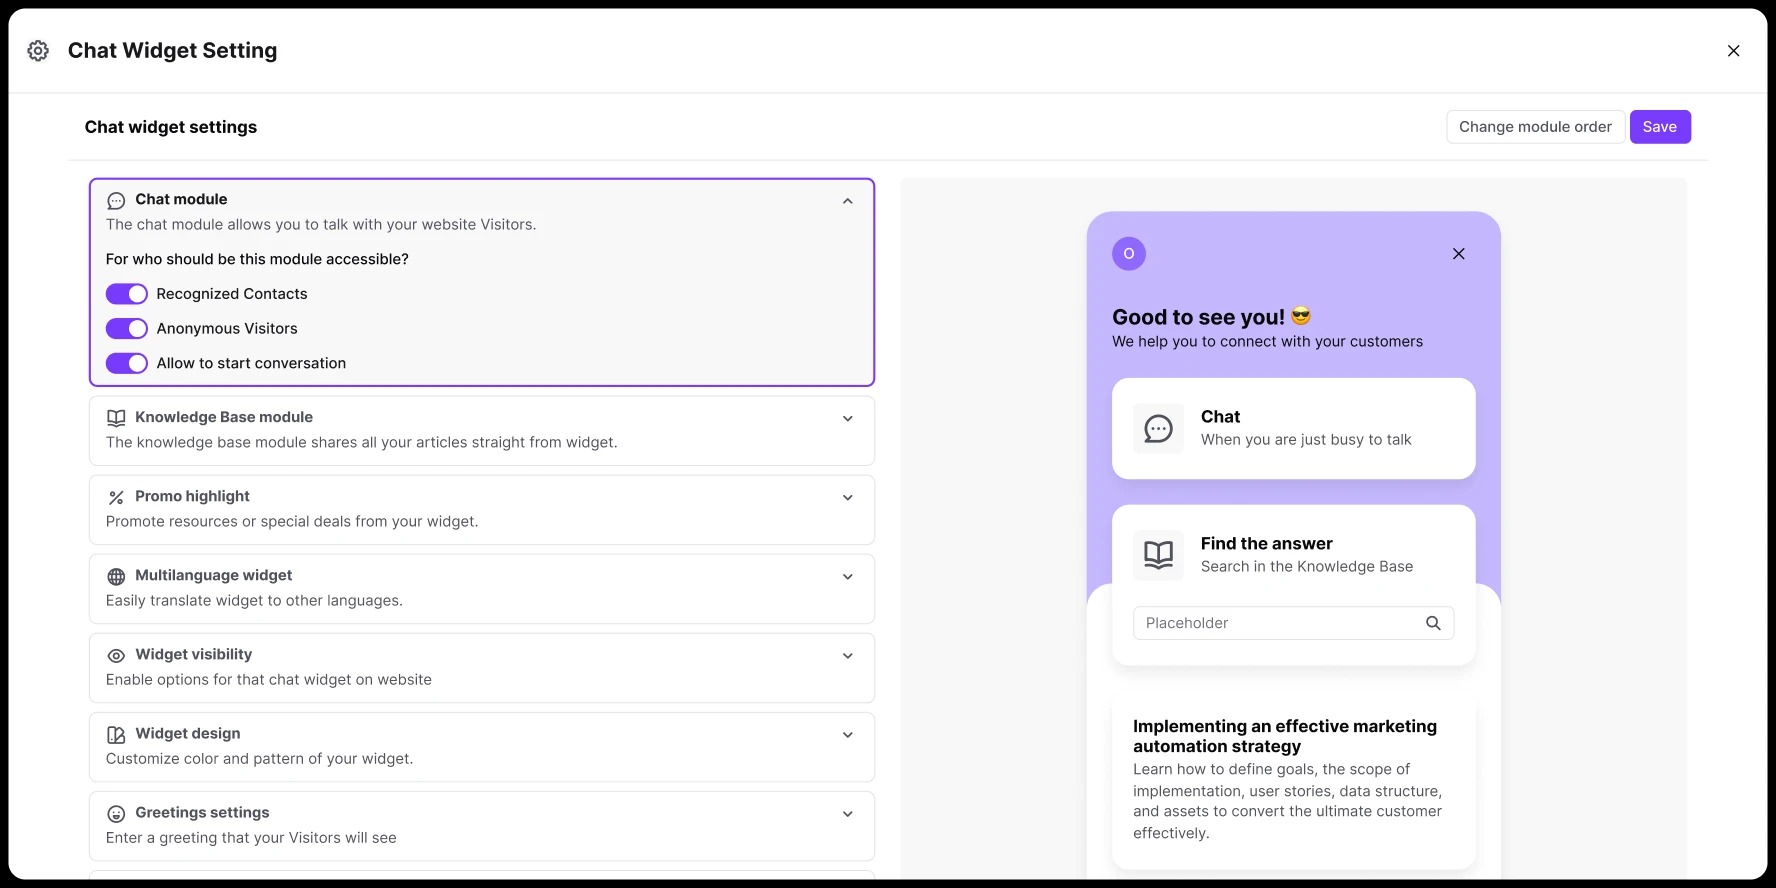Click the Greetings settings title text
The image size is (1776, 888).
[202, 812]
